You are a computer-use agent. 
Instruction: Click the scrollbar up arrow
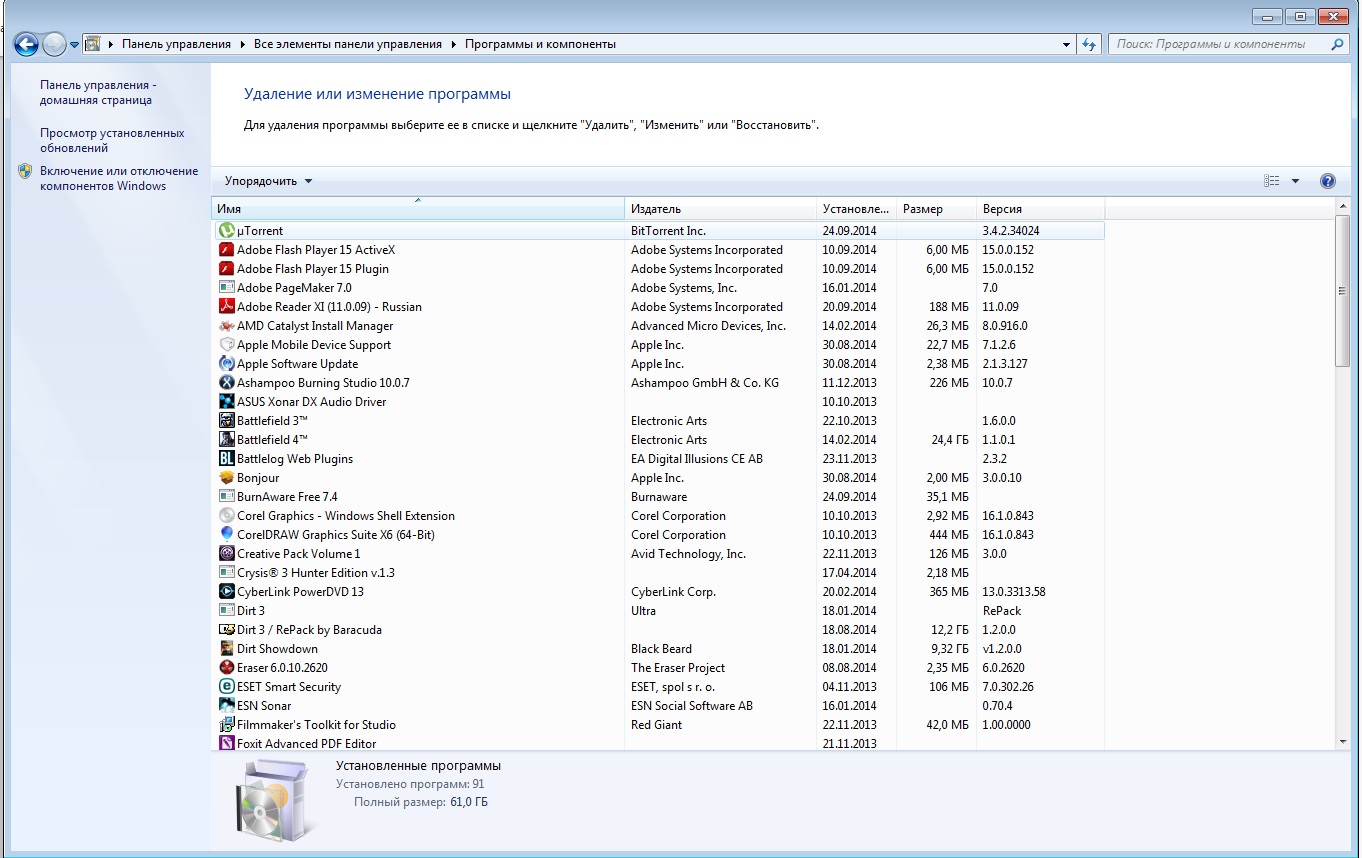coord(1343,206)
